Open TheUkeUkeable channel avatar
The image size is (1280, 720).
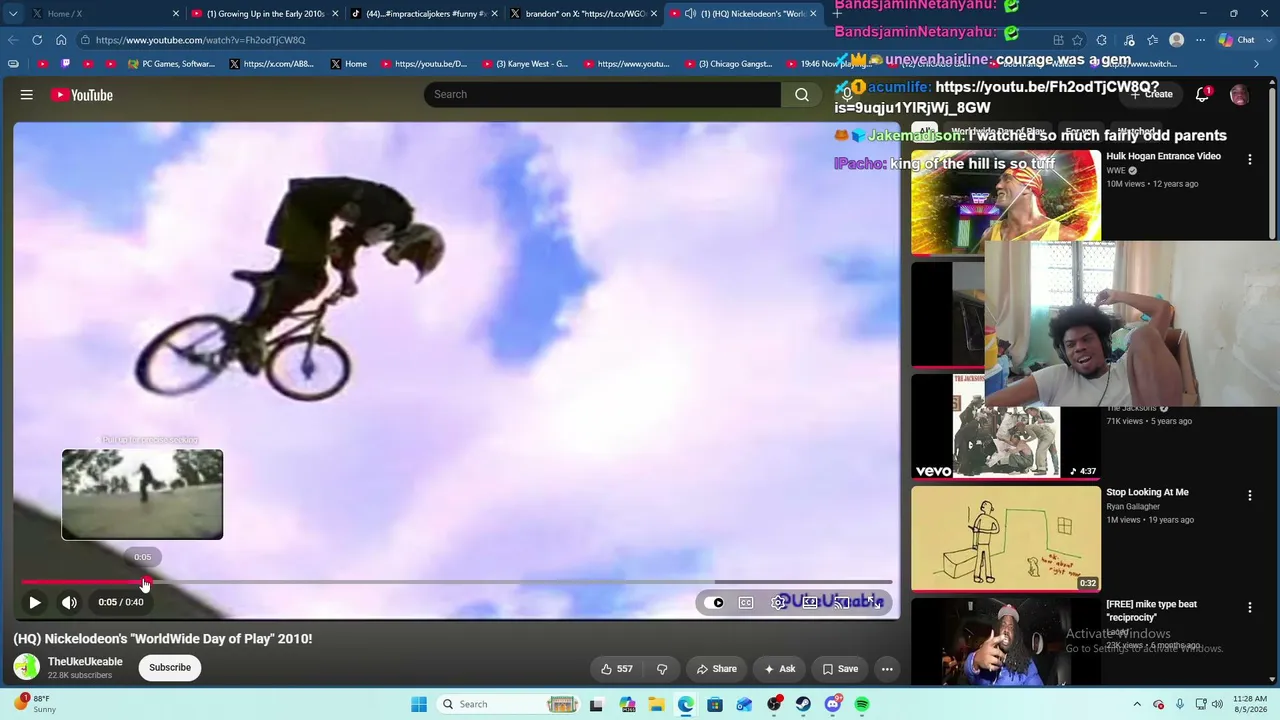(x=27, y=667)
